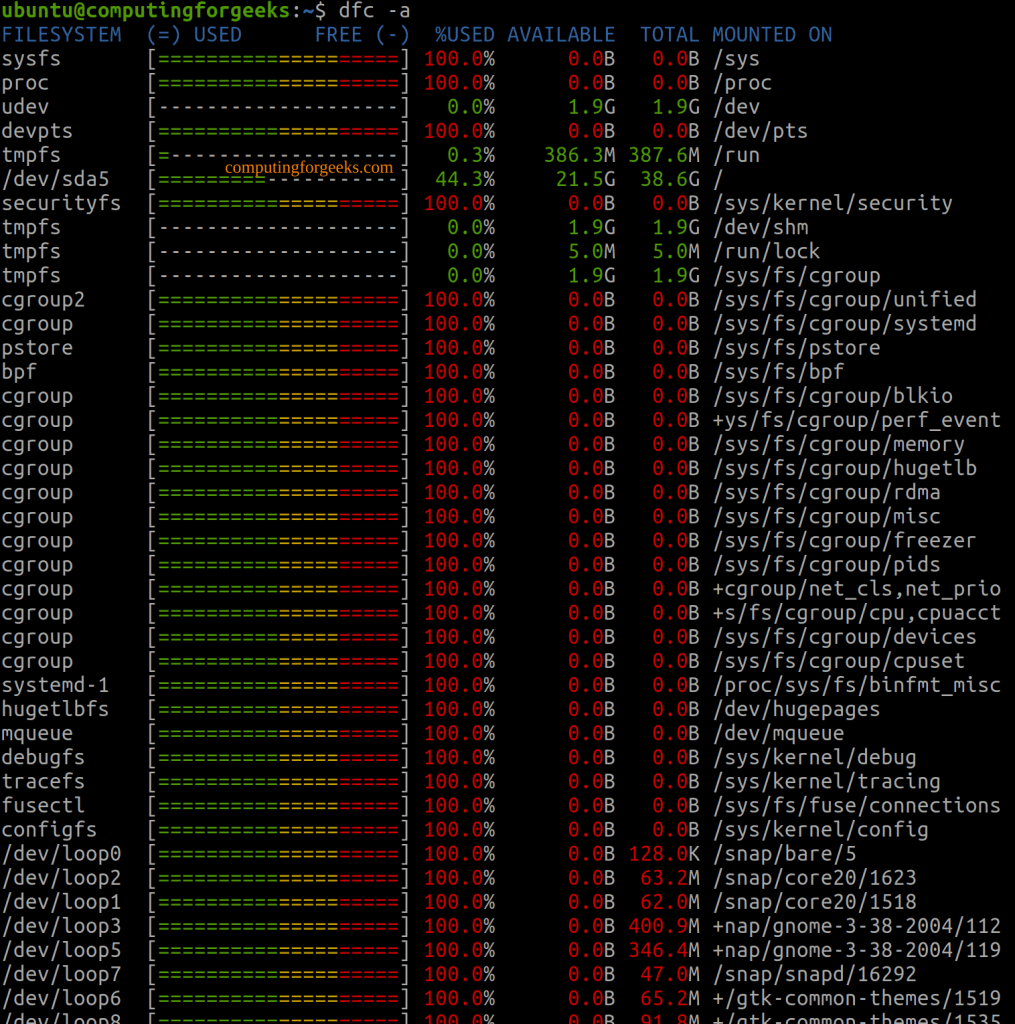Viewport: 1015px width, 1024px height.
Task: Click the 400.9M total value
Action: [x=664, y=926]
